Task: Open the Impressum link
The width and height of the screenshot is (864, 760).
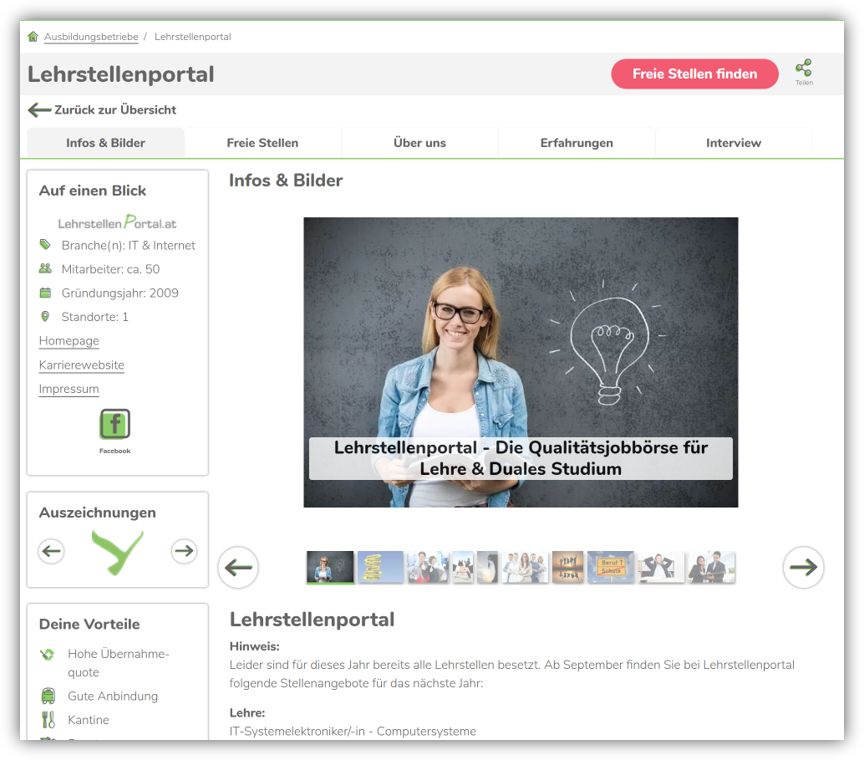Action: [x=69, y=389]
